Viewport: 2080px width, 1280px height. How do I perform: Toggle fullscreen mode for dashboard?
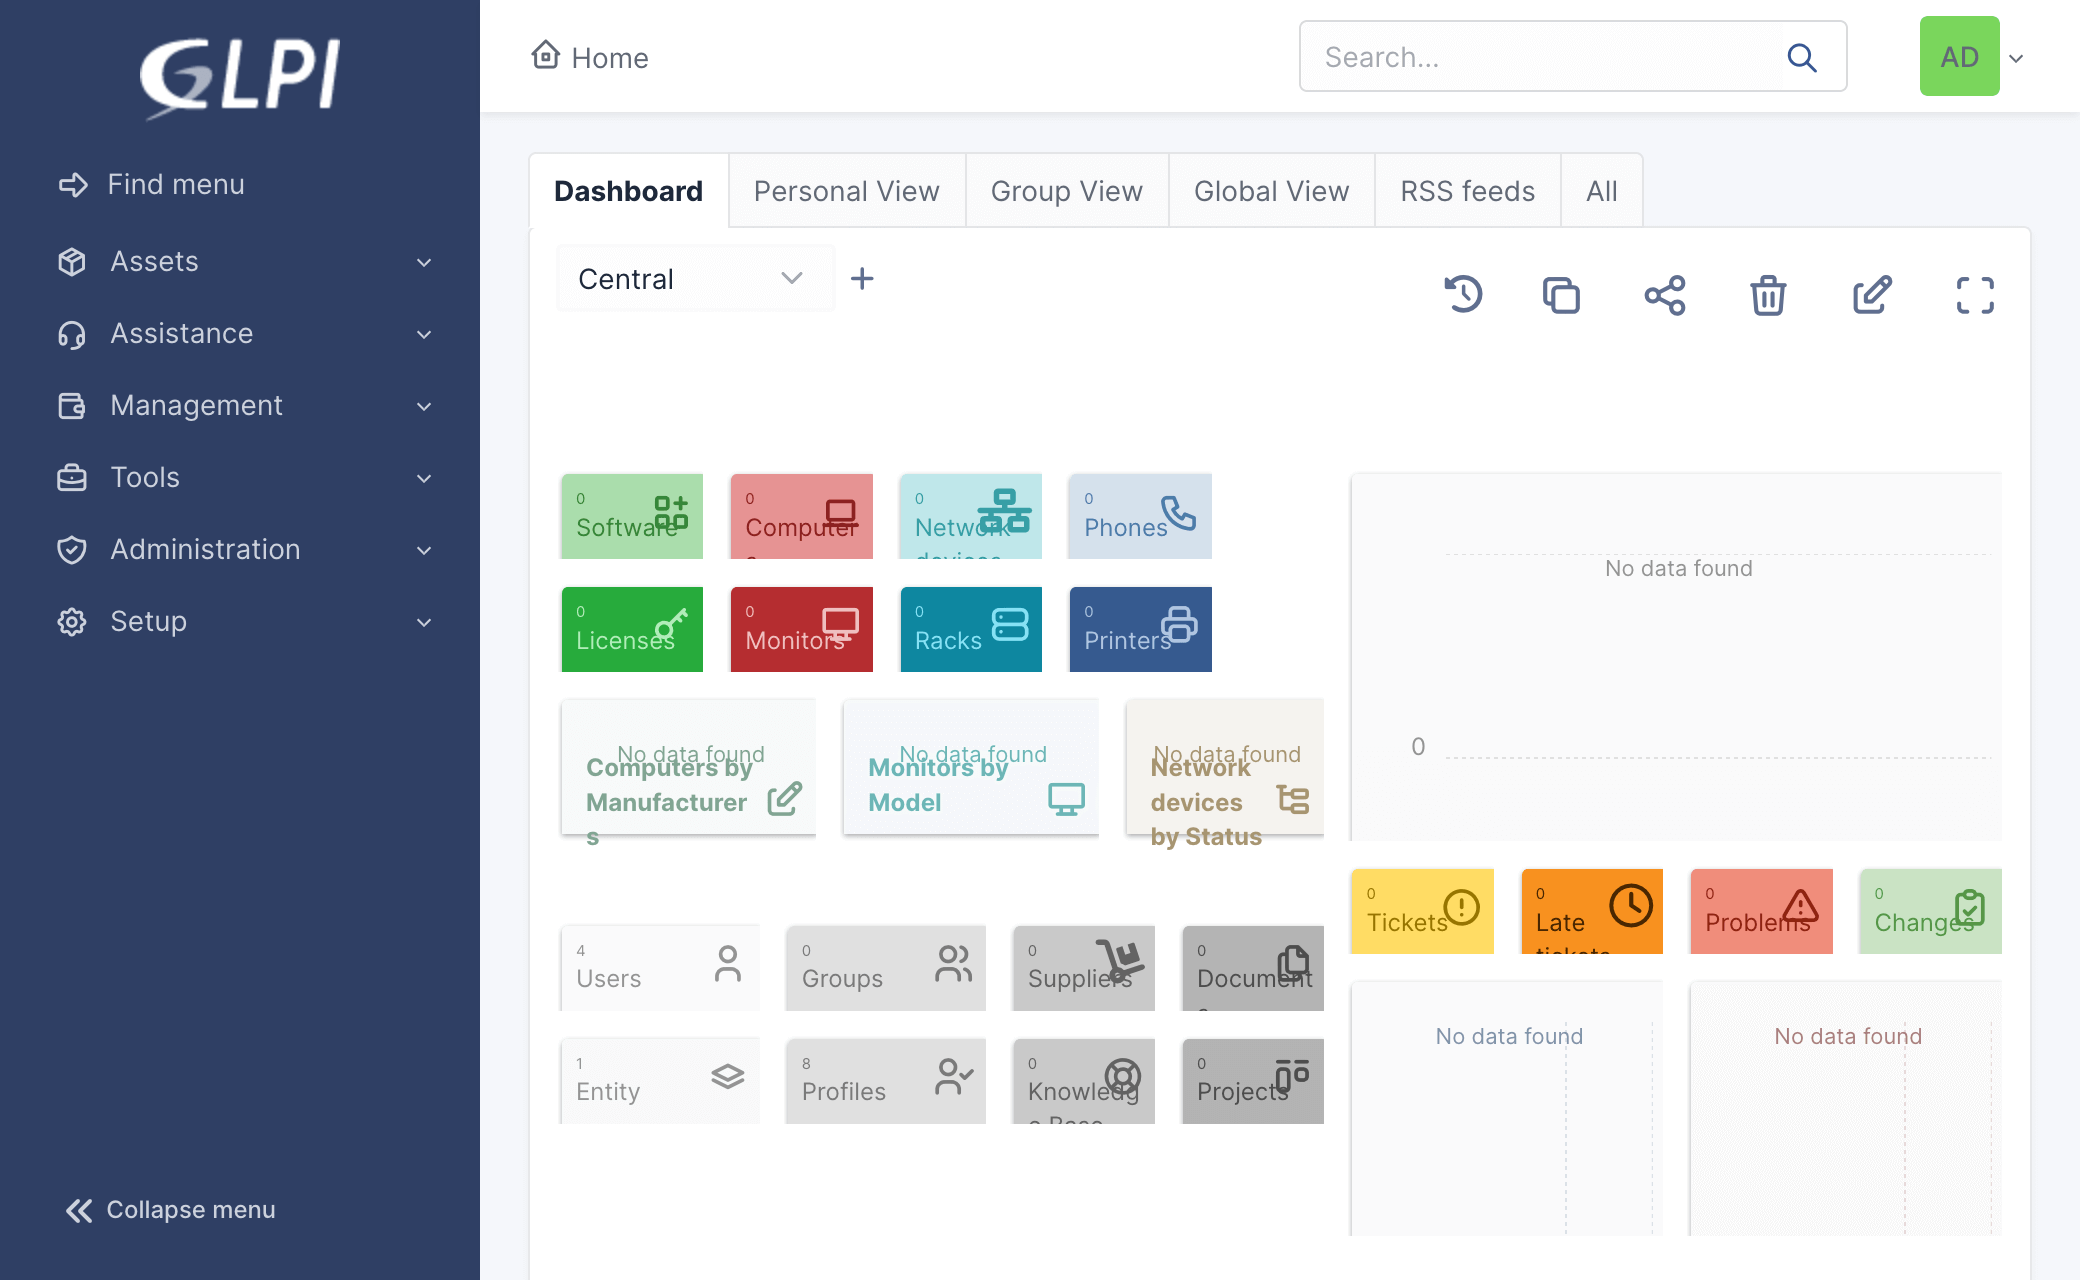pyautogui.click(x=1975, y=295)
